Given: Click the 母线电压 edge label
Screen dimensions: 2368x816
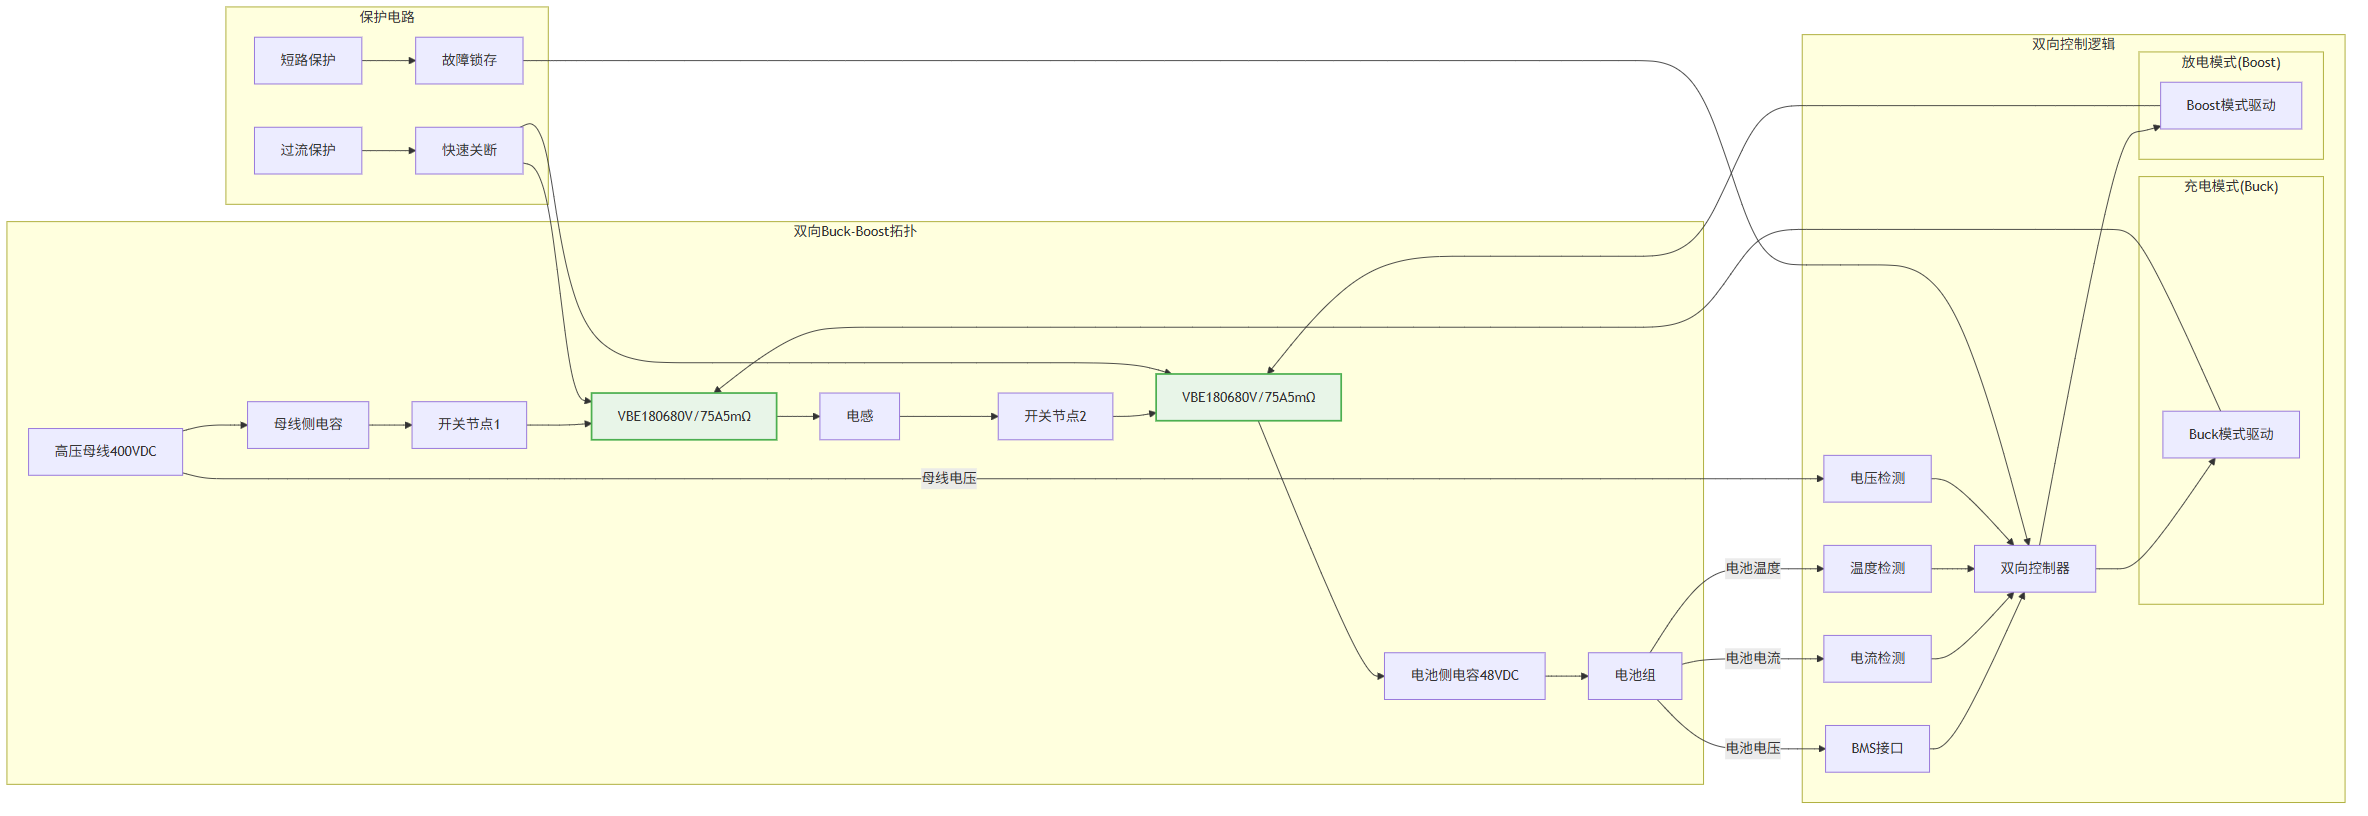Looking at the screenshot, I should click(x=949, y=479).
